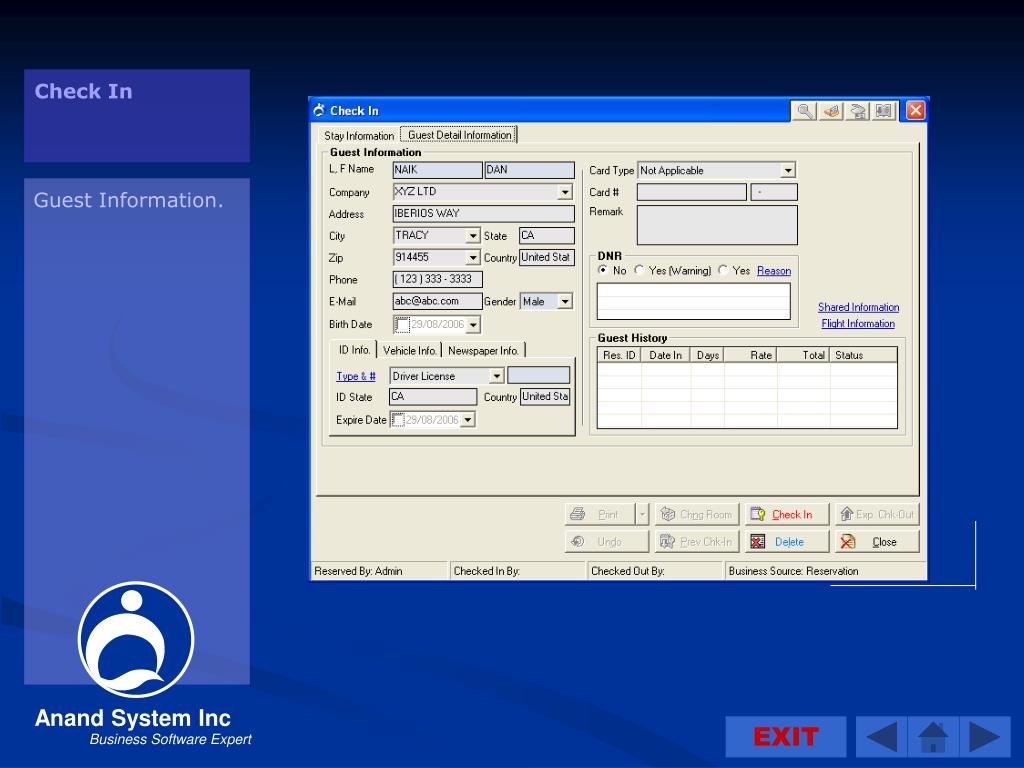1024x768 pixels.
Task: Select the Guest Detail Information tab
Action: (x=459, y=135)
